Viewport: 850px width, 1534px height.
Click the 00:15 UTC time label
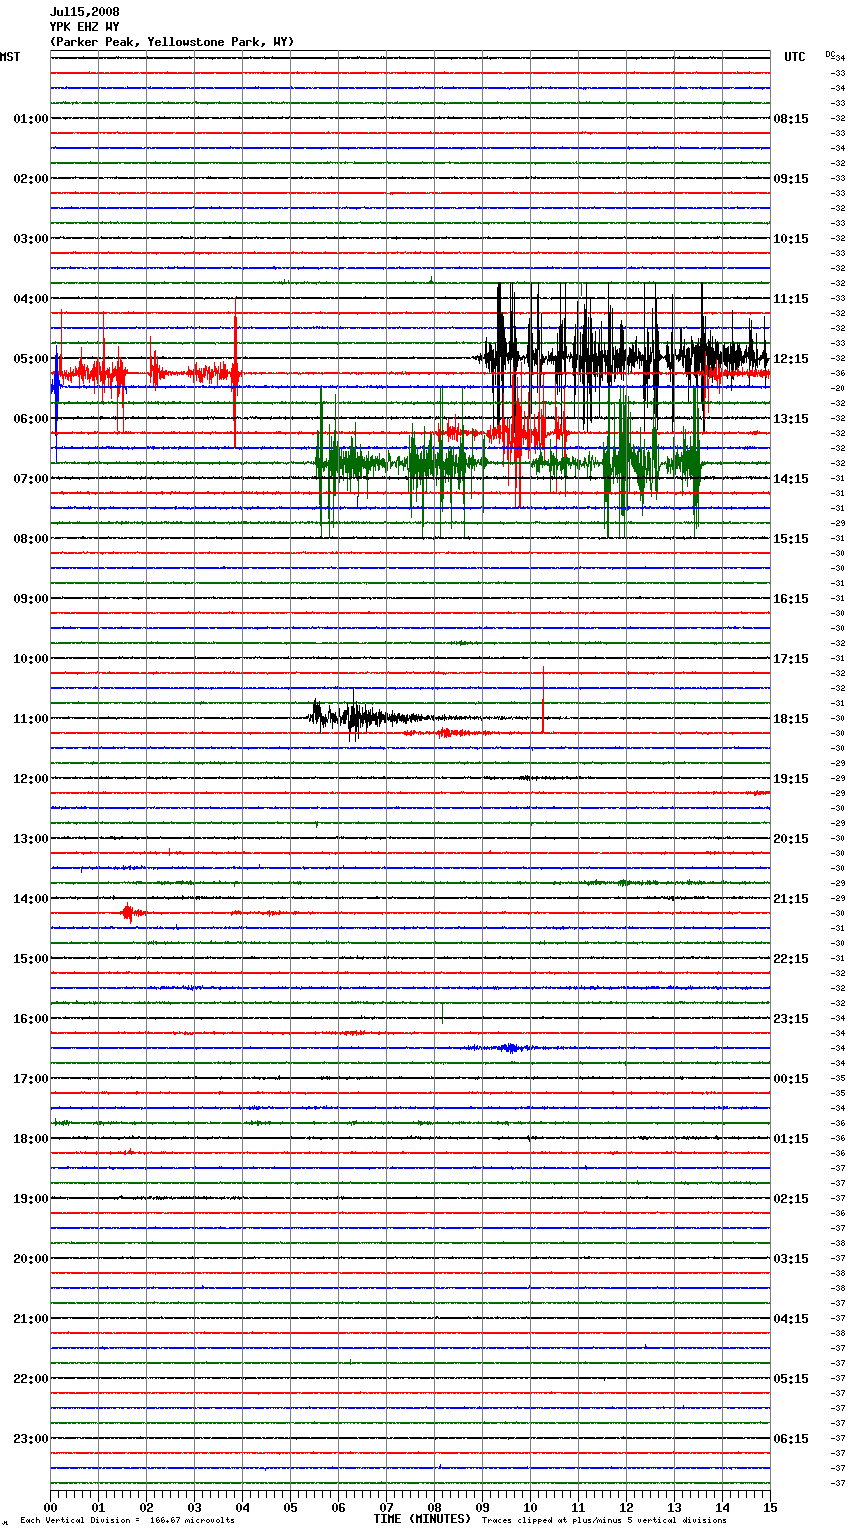point(791,1079)
